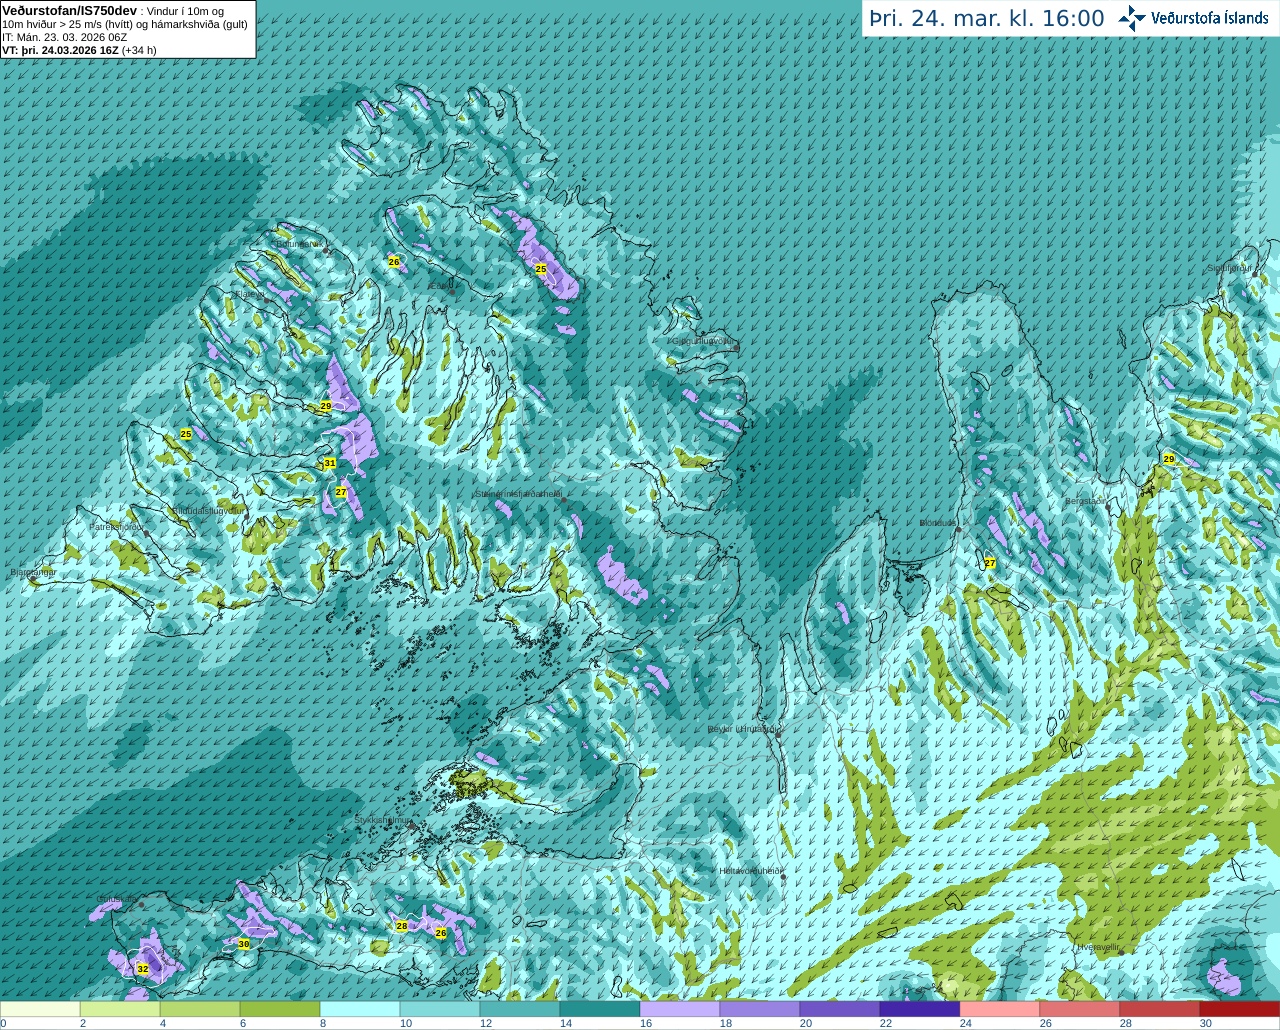Viewport: 1280px width, 1030px height.
Task: Click the Patreksfjörður station label
Action: click(117, 526)
